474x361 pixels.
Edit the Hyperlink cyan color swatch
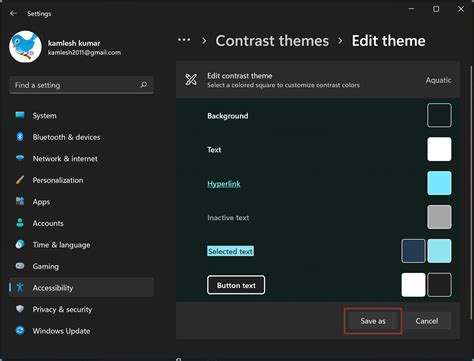click(439, 183)
